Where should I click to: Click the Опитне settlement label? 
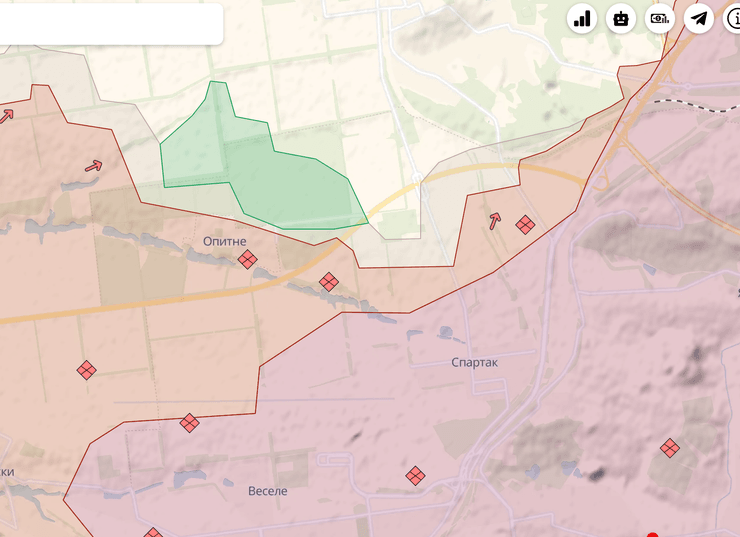click(x=224, y=241)
